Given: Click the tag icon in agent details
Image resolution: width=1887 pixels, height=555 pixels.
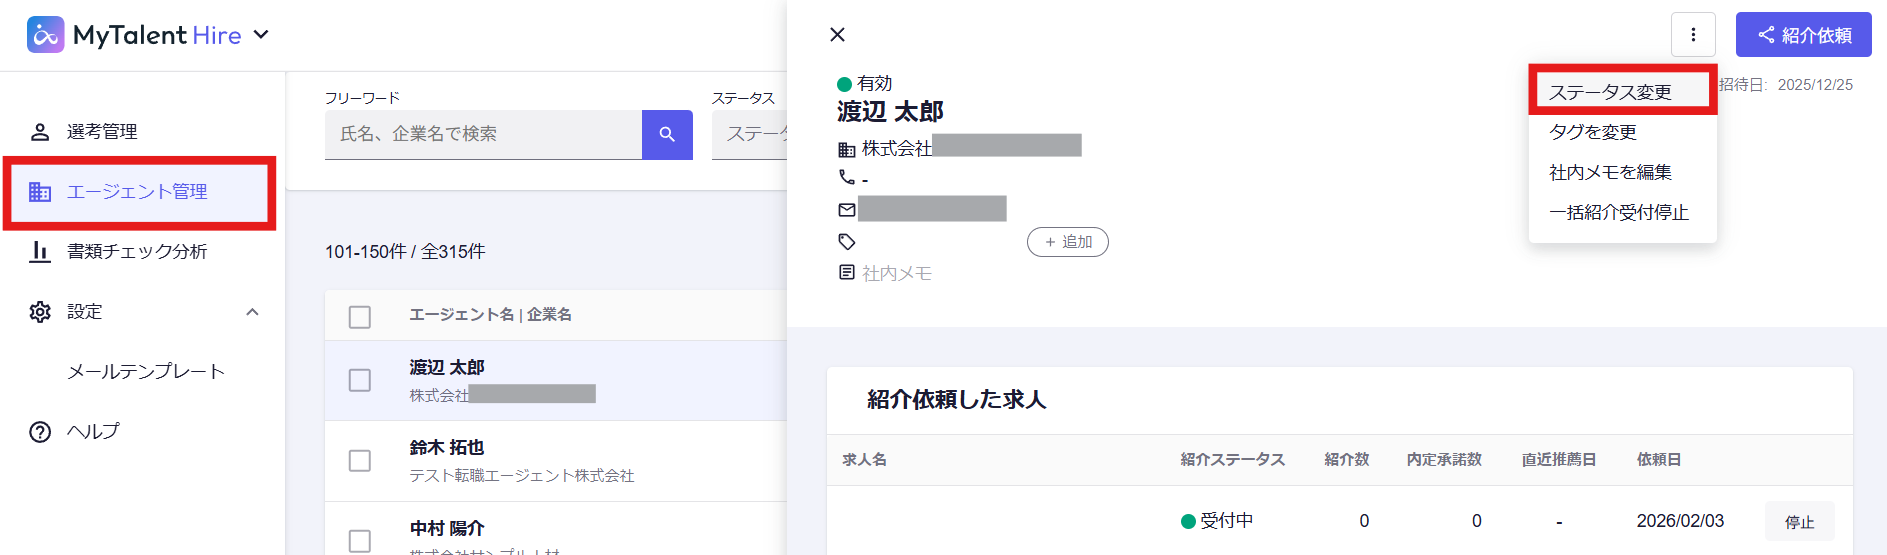Looking at the screenshot, I should [847, 242].
